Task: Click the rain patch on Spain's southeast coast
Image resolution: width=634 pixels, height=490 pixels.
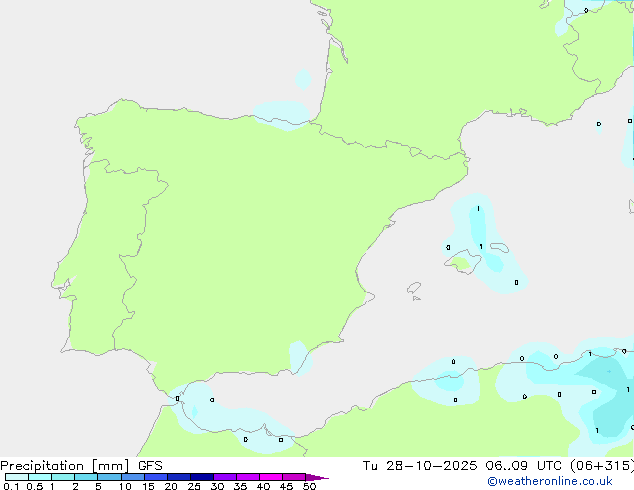Action: coord(298,355)
